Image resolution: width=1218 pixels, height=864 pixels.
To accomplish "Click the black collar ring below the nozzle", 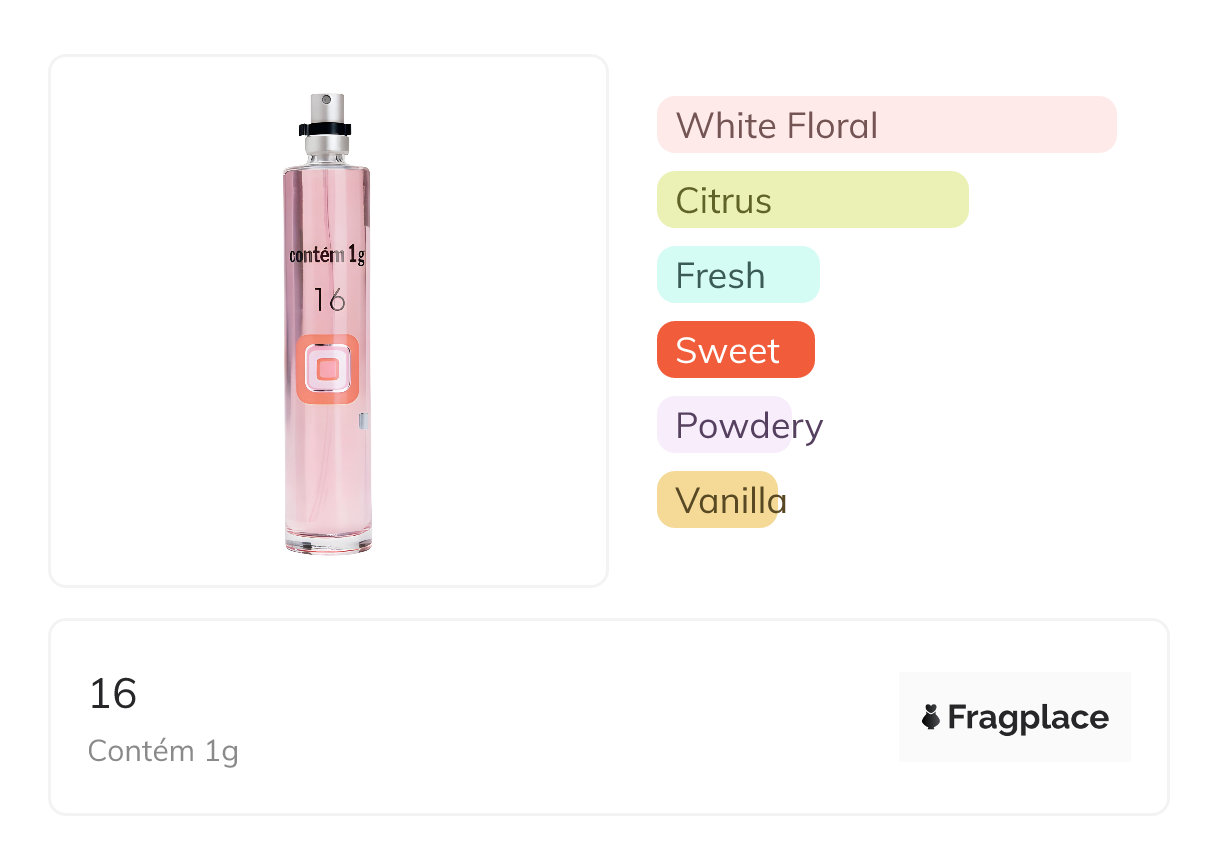I will [326, 128].
